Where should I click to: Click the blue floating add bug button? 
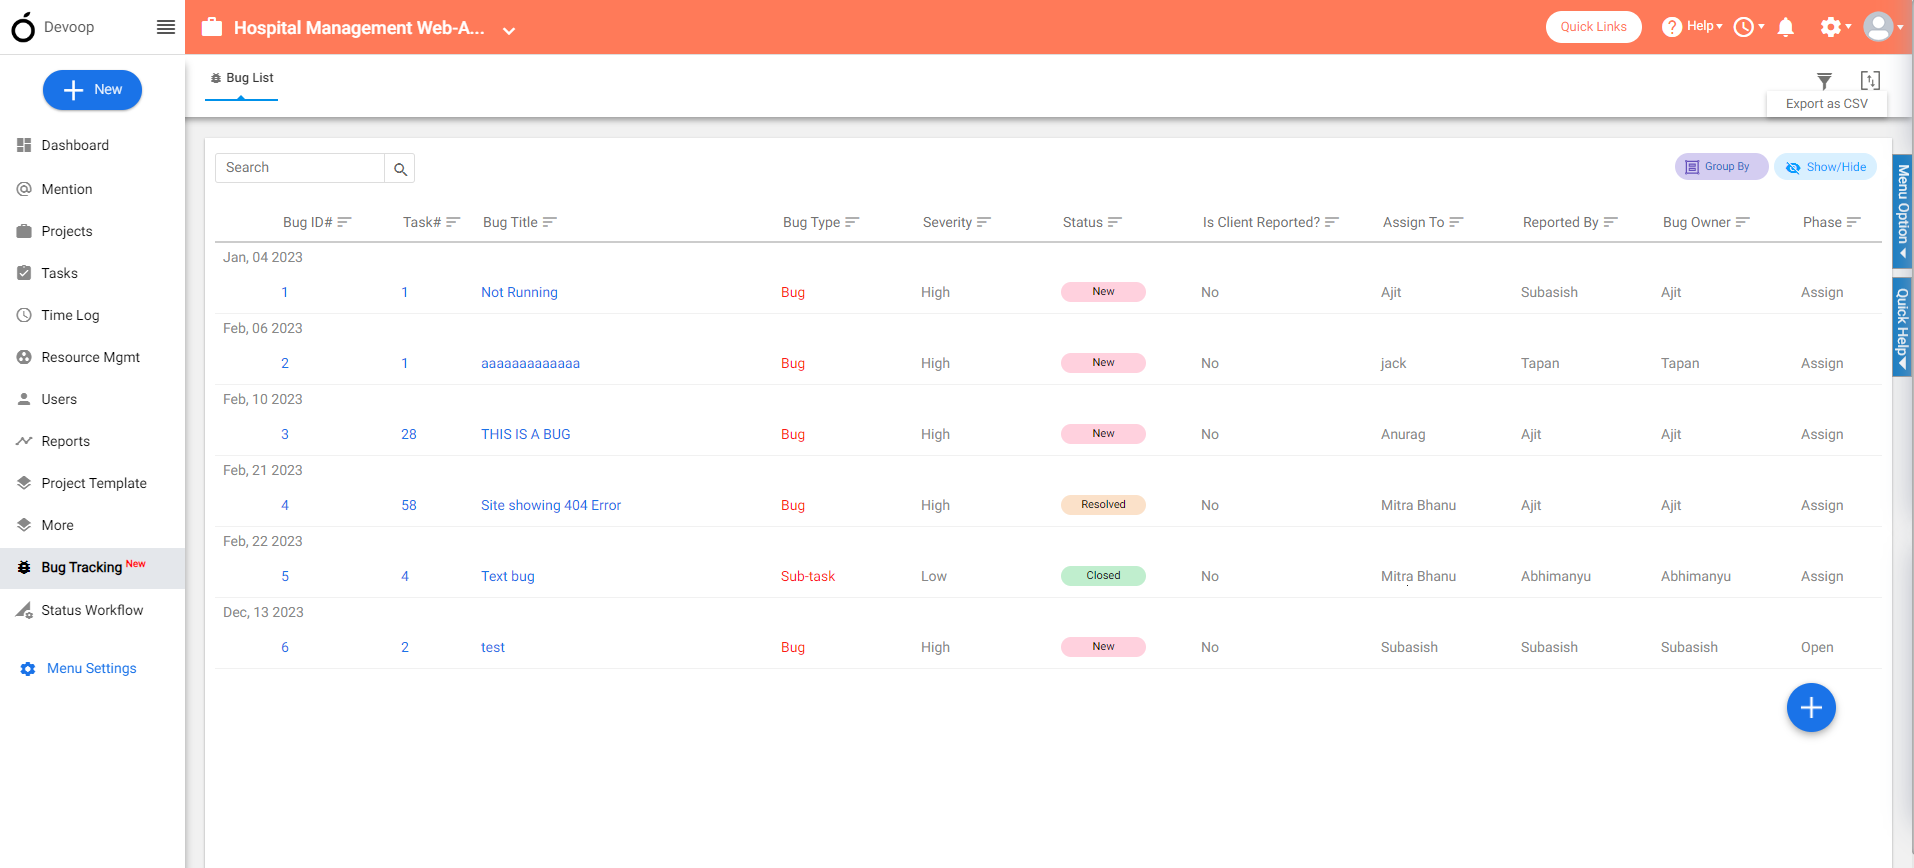[1810, 708]
